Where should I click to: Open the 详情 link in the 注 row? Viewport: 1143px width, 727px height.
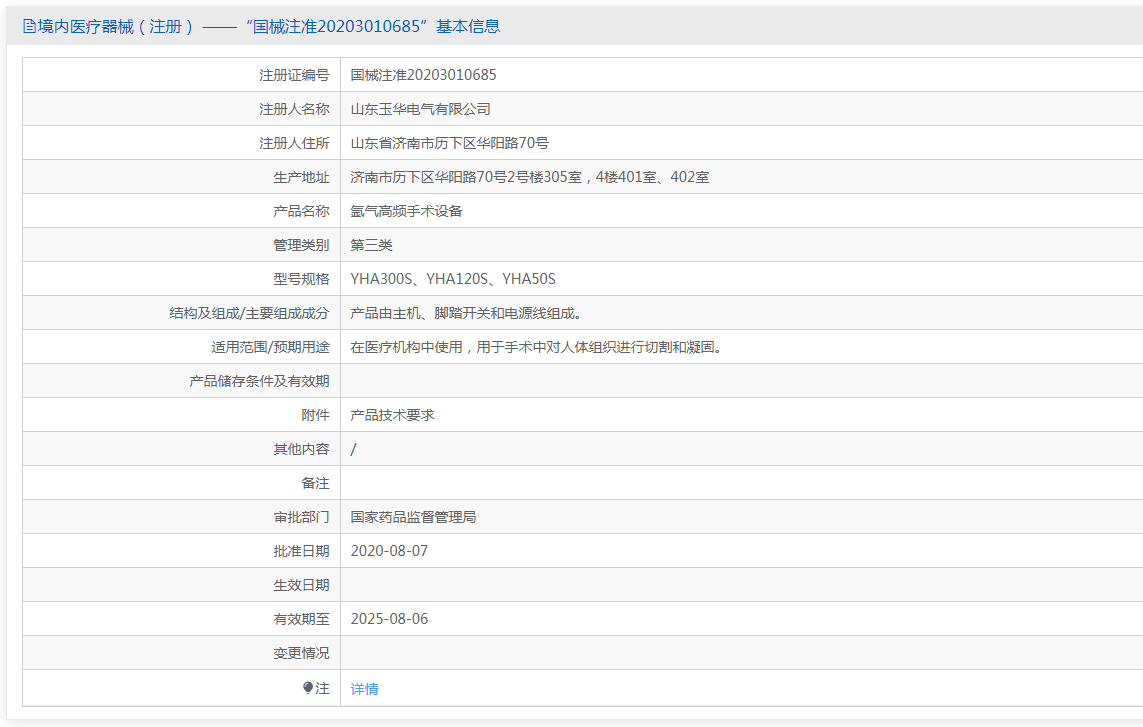pos(364,689)
